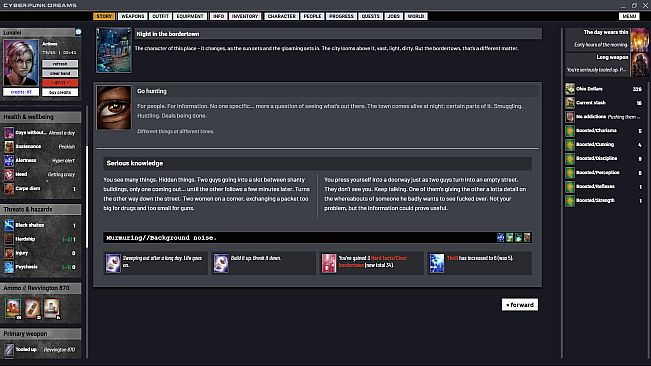The height and width of the screenshot is (366, 651).
Task: Click the Ohio Dollars currency icon
Action: [570, 89]
